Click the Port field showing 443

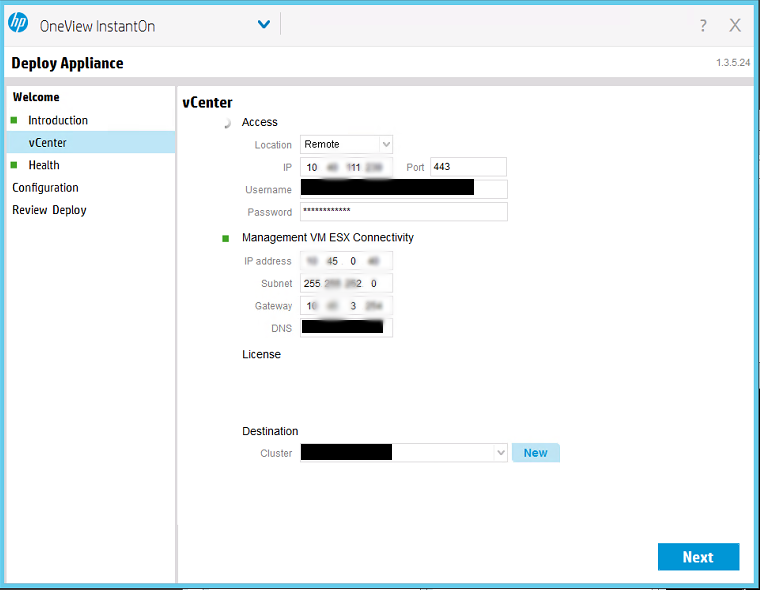coord(468,167)
